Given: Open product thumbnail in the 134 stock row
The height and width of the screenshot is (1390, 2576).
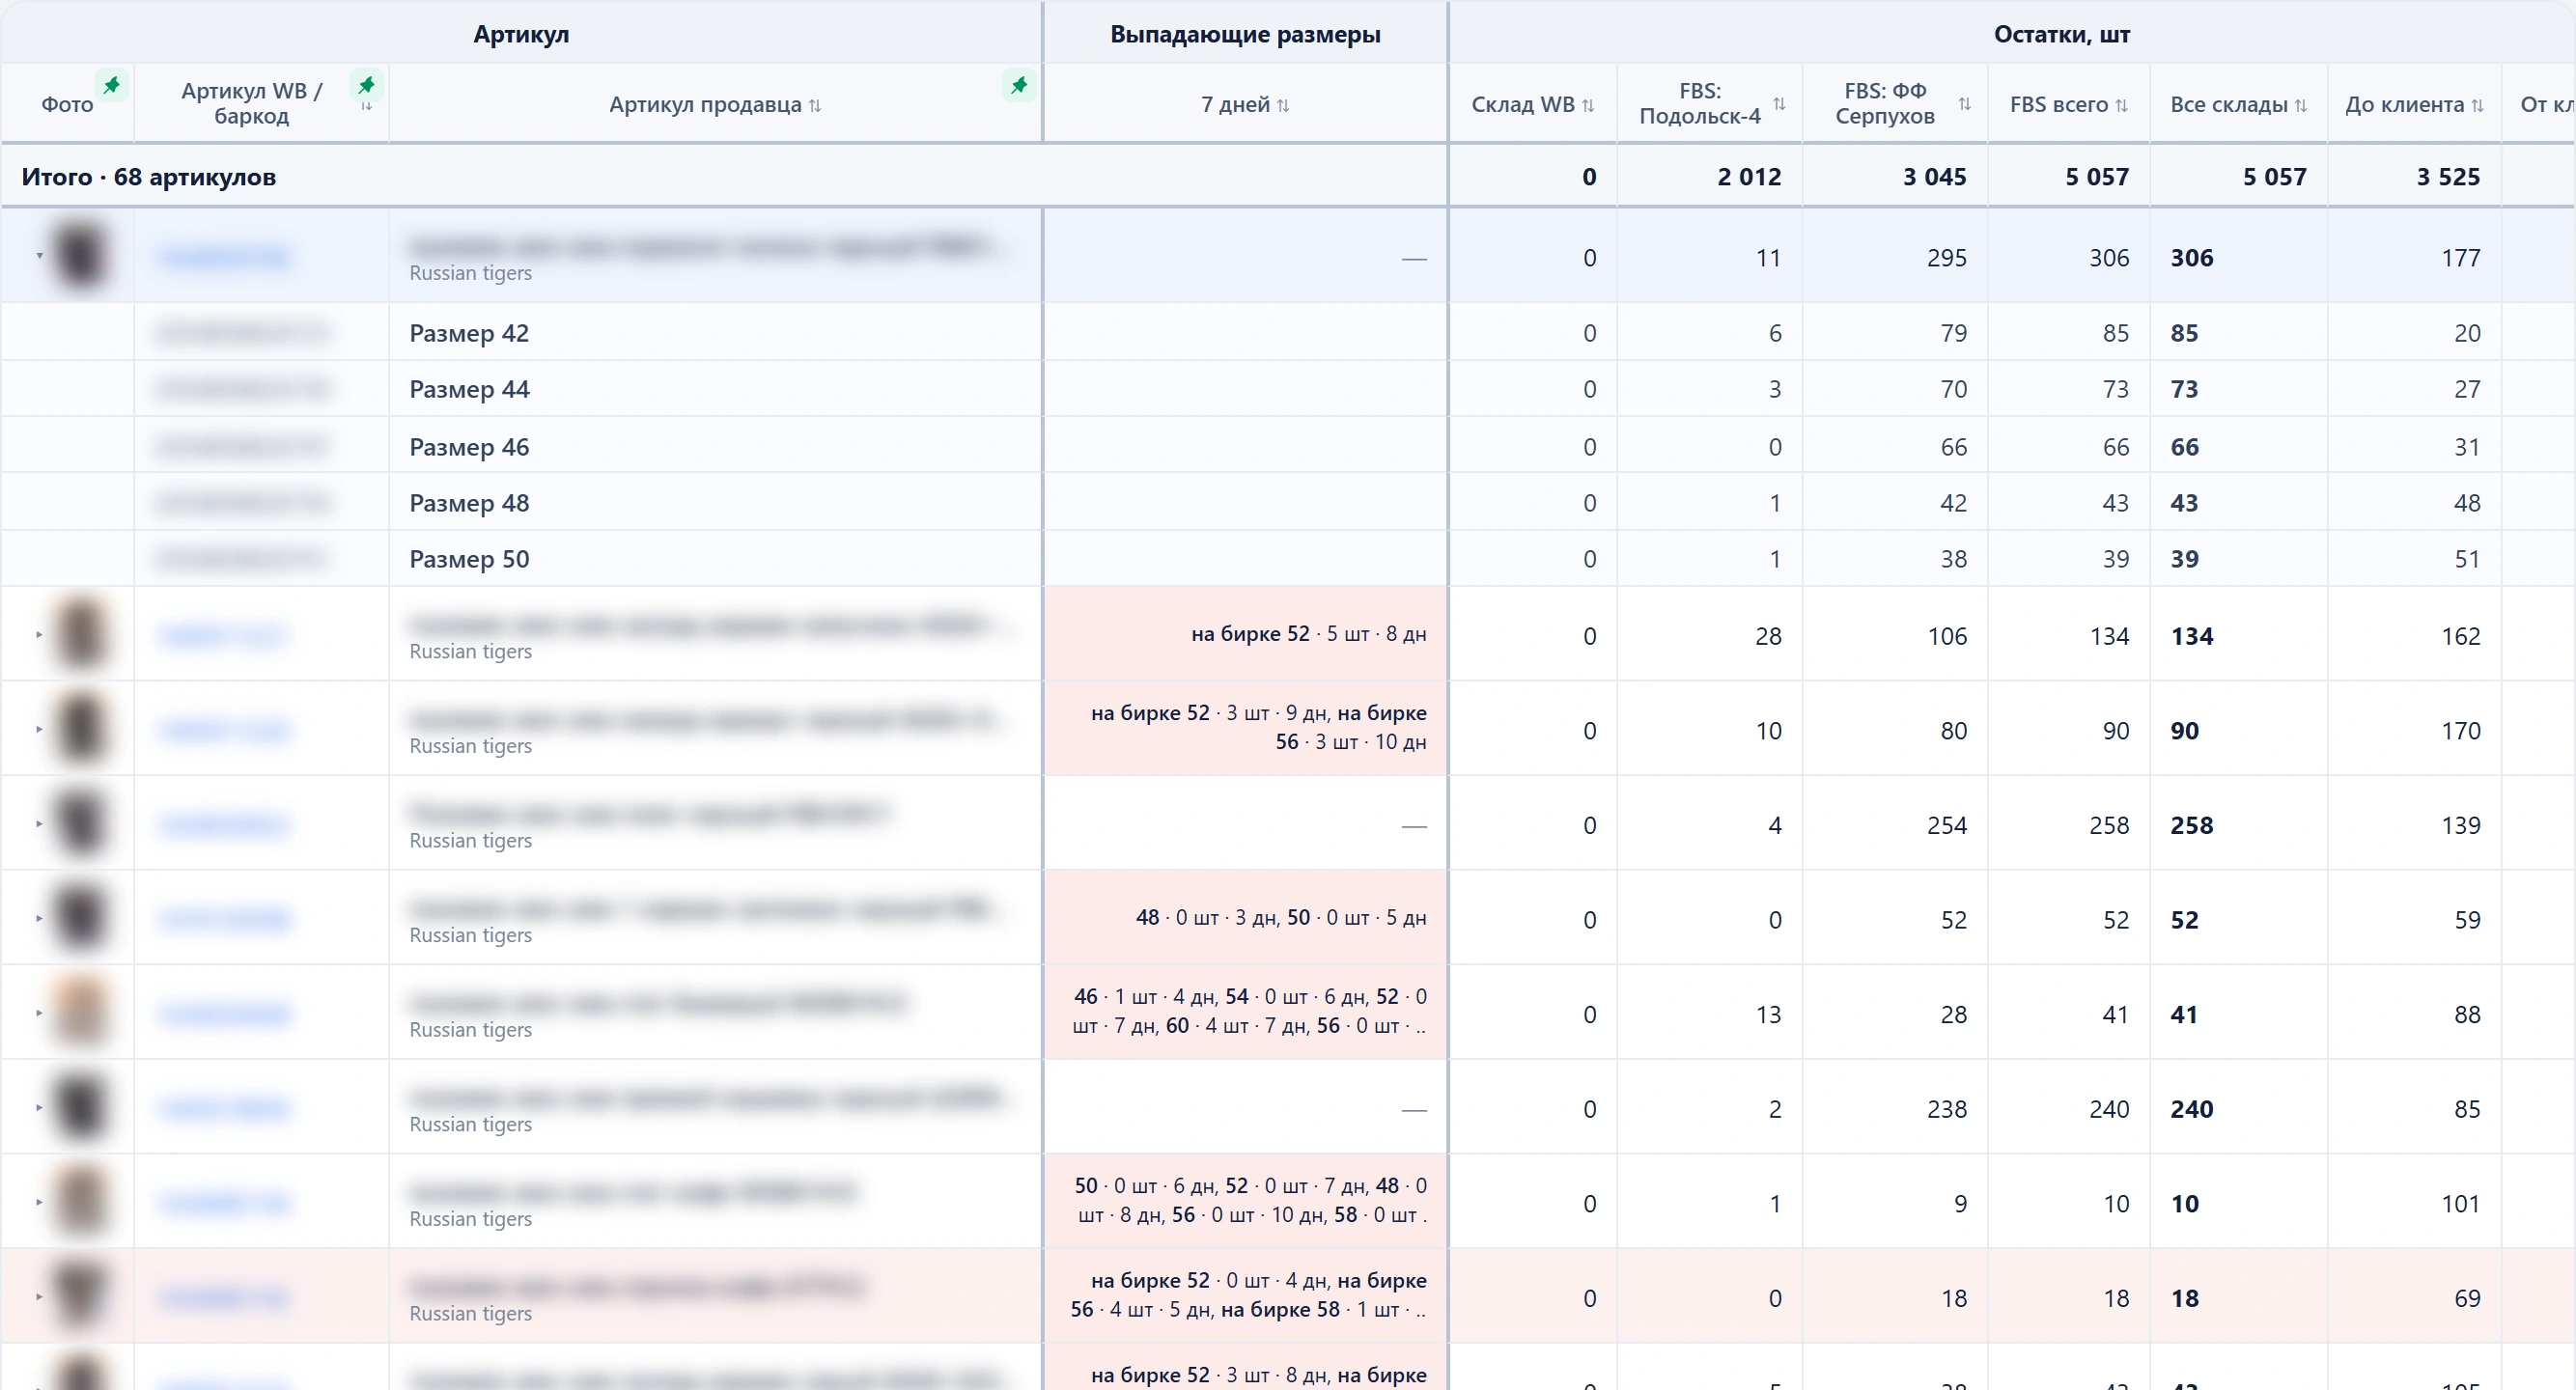Looking at the screenshot, I should coord(80,634).
